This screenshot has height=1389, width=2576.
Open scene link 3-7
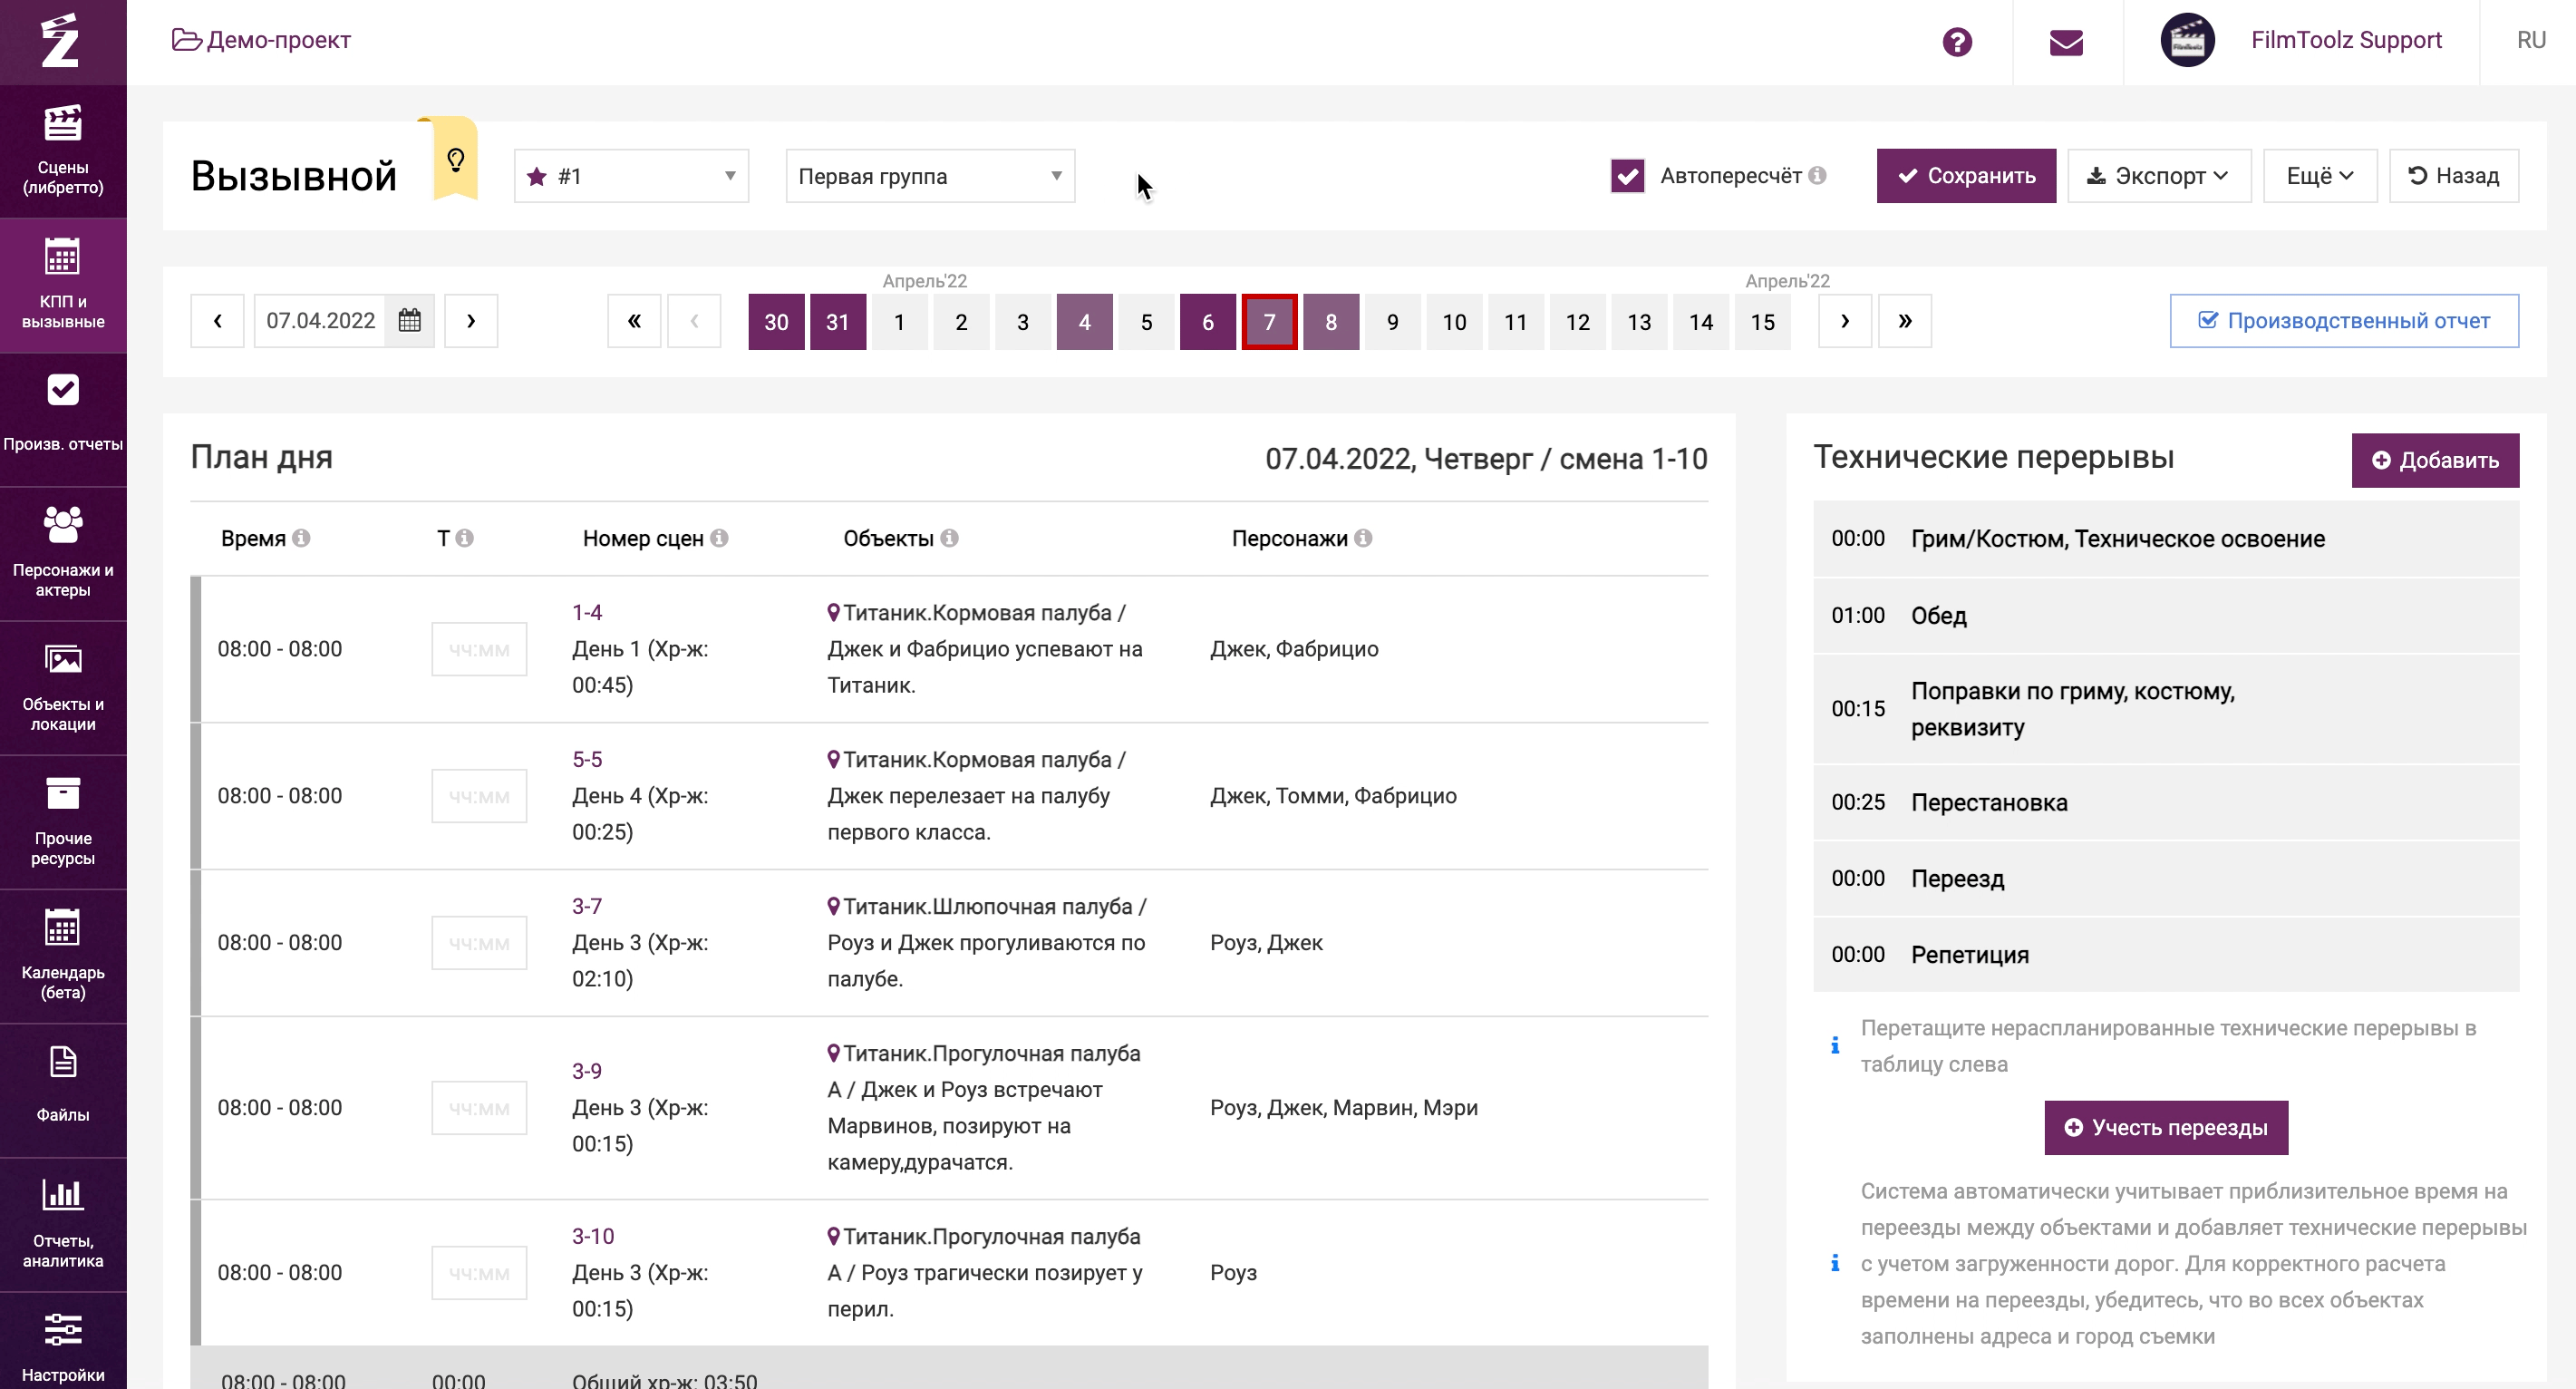[587, 906]
